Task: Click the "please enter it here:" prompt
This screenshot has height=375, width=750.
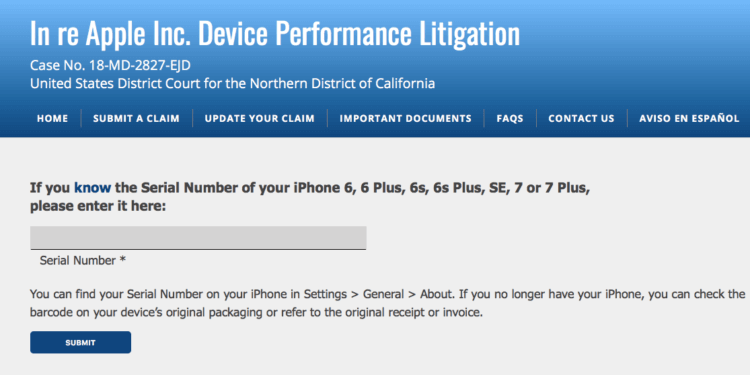Action: click(98, 208)
